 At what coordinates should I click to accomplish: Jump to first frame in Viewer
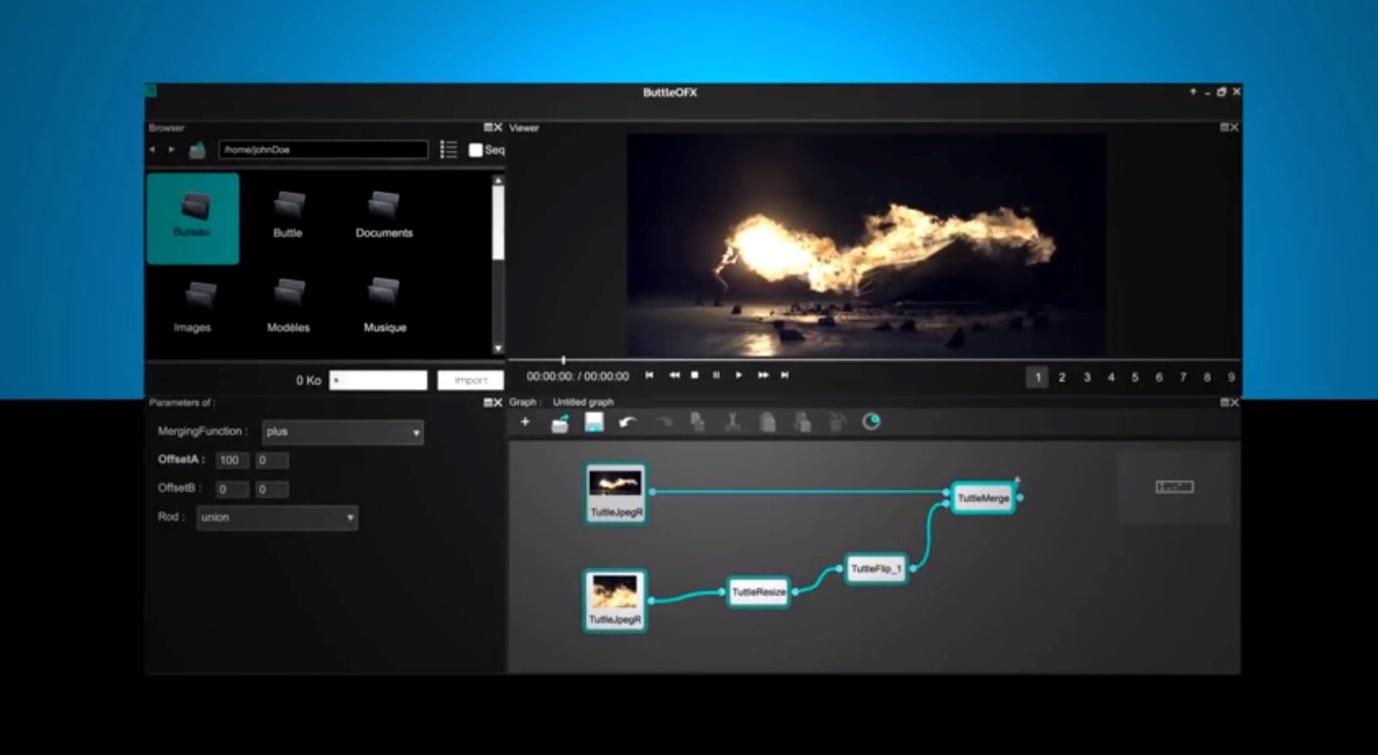(649, 376)
